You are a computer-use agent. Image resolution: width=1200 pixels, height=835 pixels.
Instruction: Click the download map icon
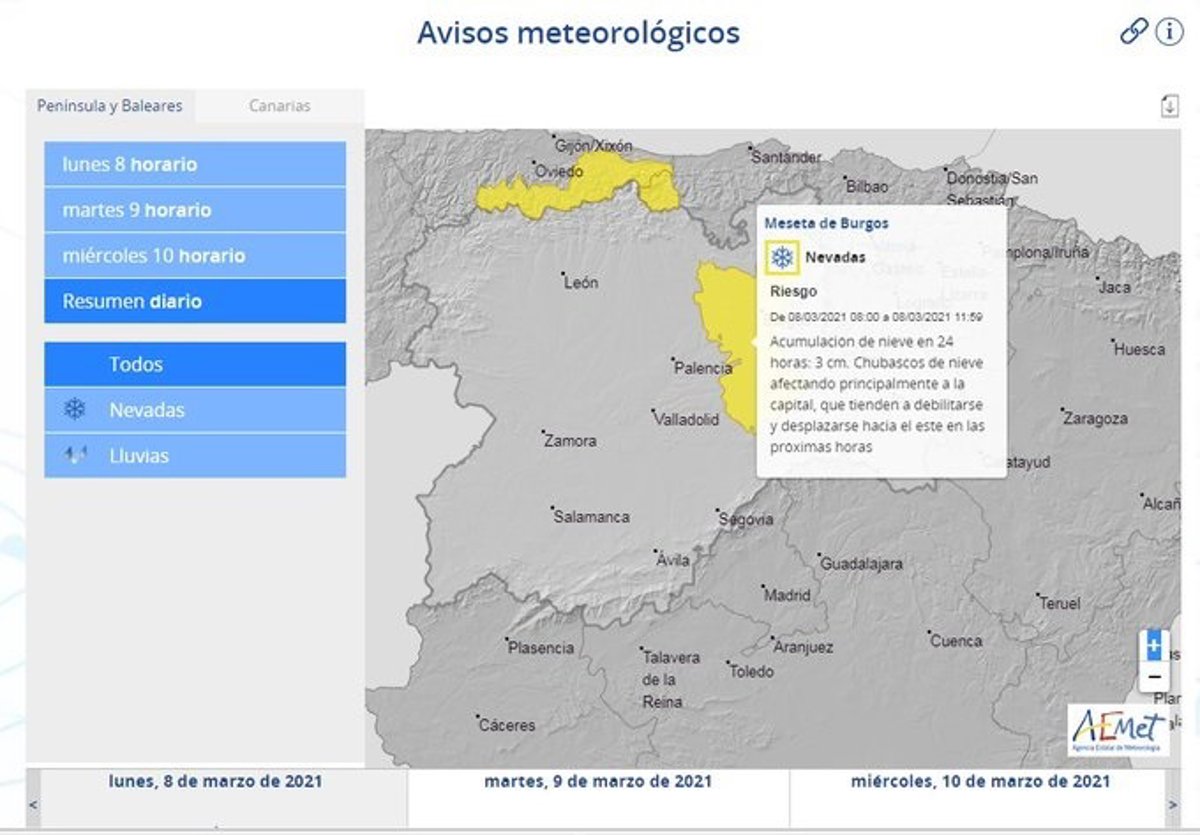[1169, 106]
